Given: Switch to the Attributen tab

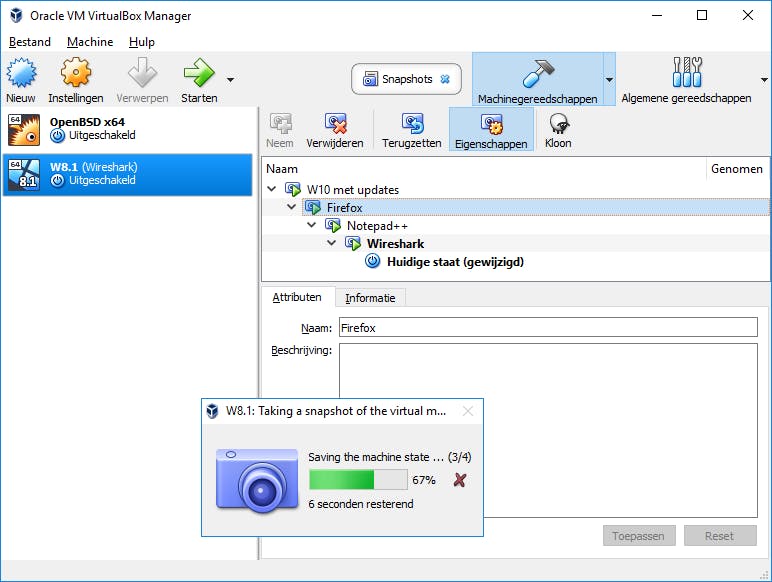Looking at the screenshot, I should pos(297,297).
